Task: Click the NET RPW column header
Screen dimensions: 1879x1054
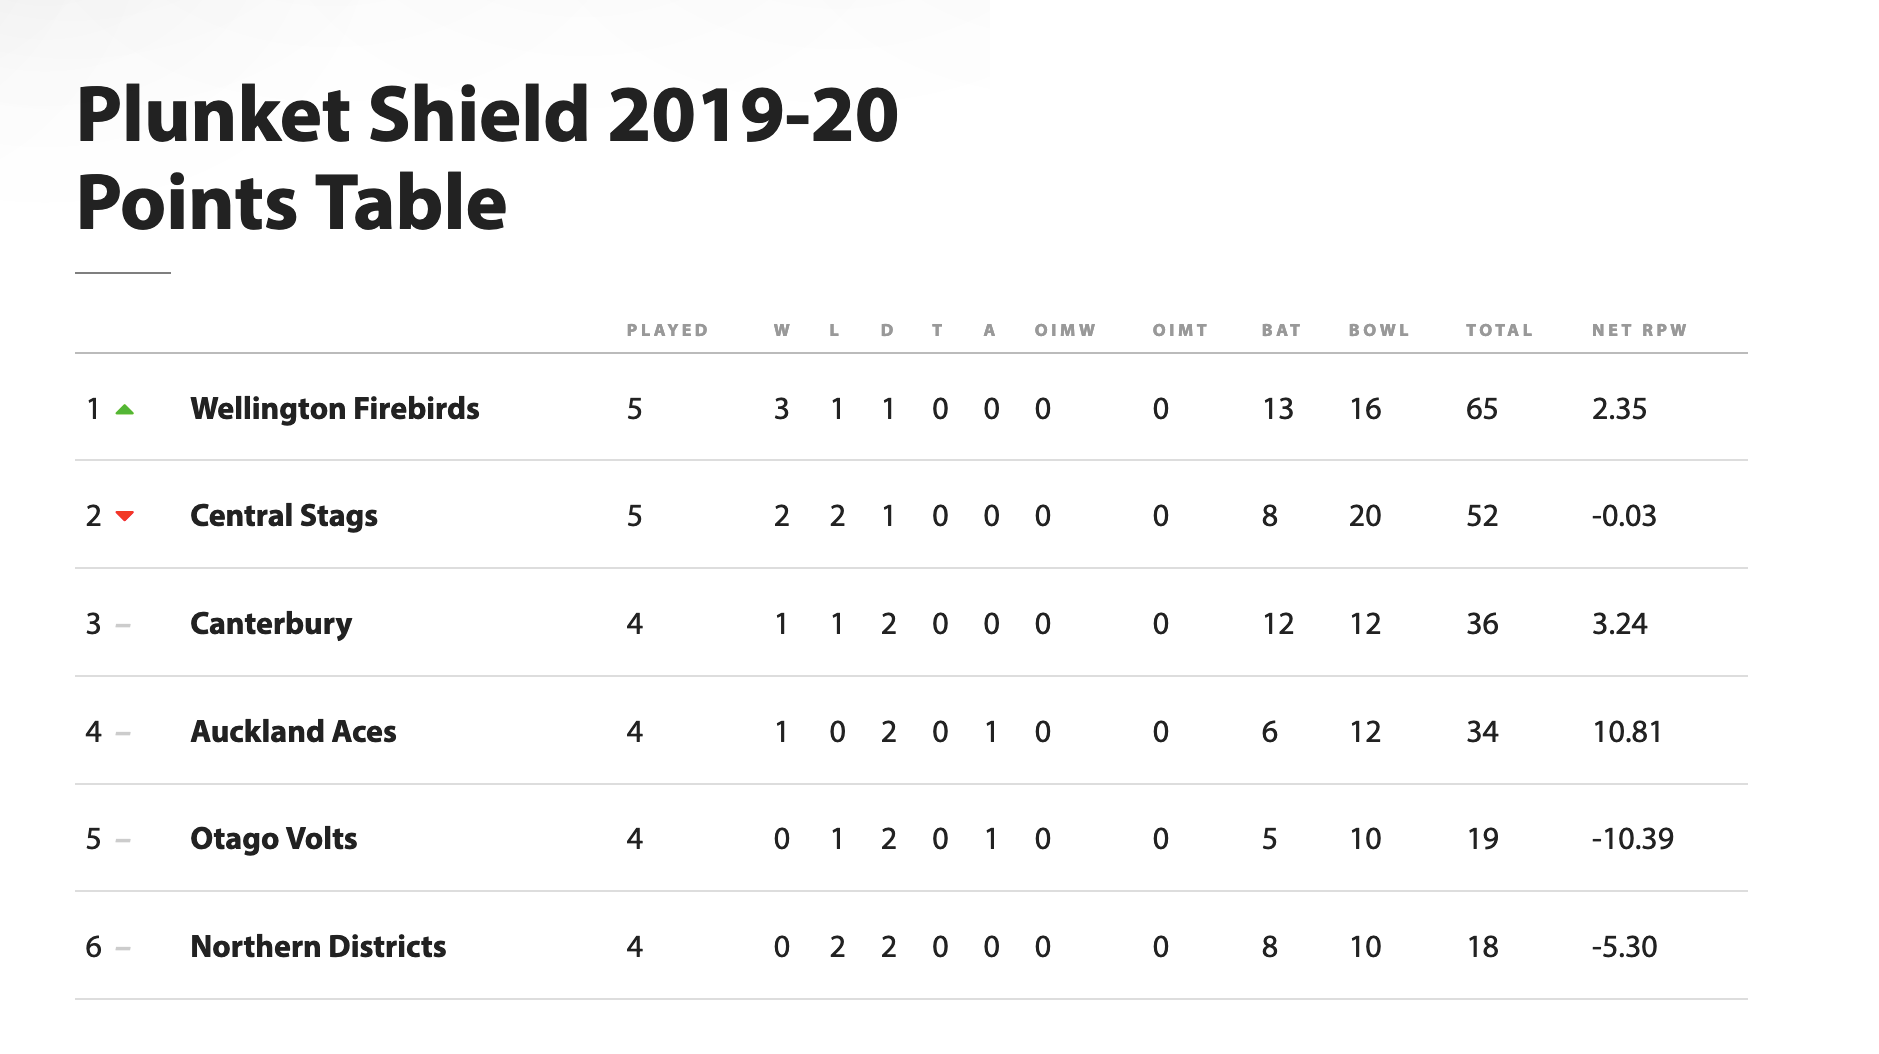Action: point(1639,330)
